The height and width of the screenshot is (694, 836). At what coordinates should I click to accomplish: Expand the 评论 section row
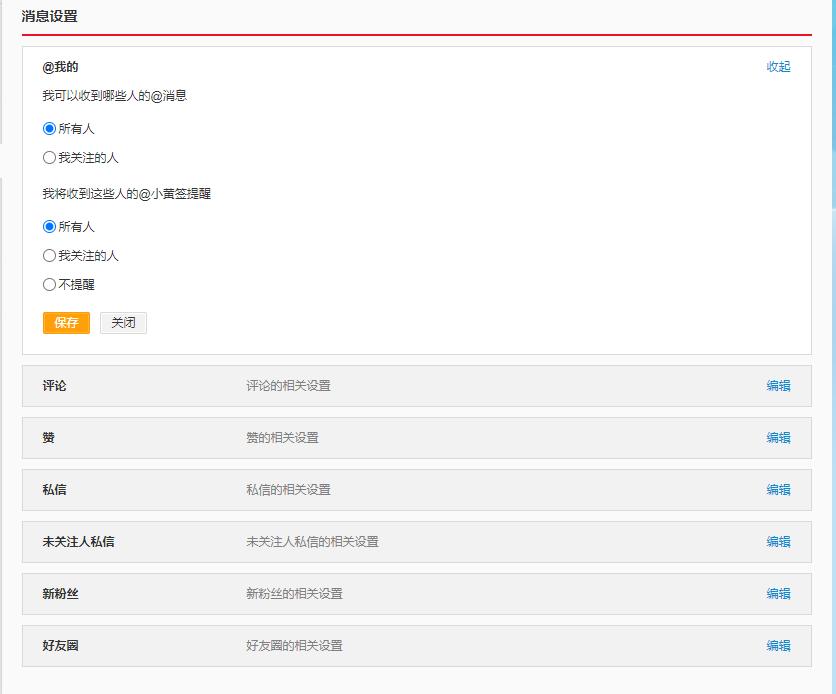(400, 385)
